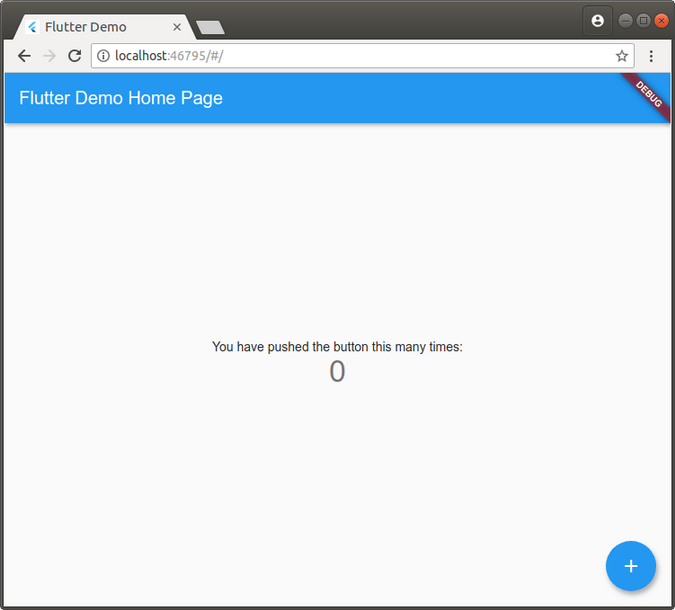Screen dimensions: 675x610
Task: Click the Flutter logo favicon in tab
Action: click(x=32, y=27)
